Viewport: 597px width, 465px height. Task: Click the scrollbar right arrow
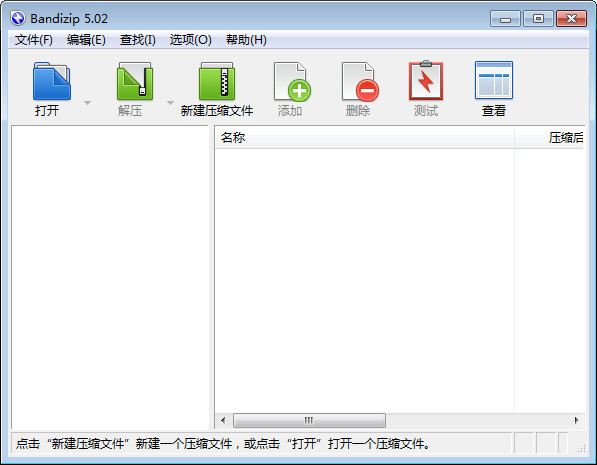[576, 420]
